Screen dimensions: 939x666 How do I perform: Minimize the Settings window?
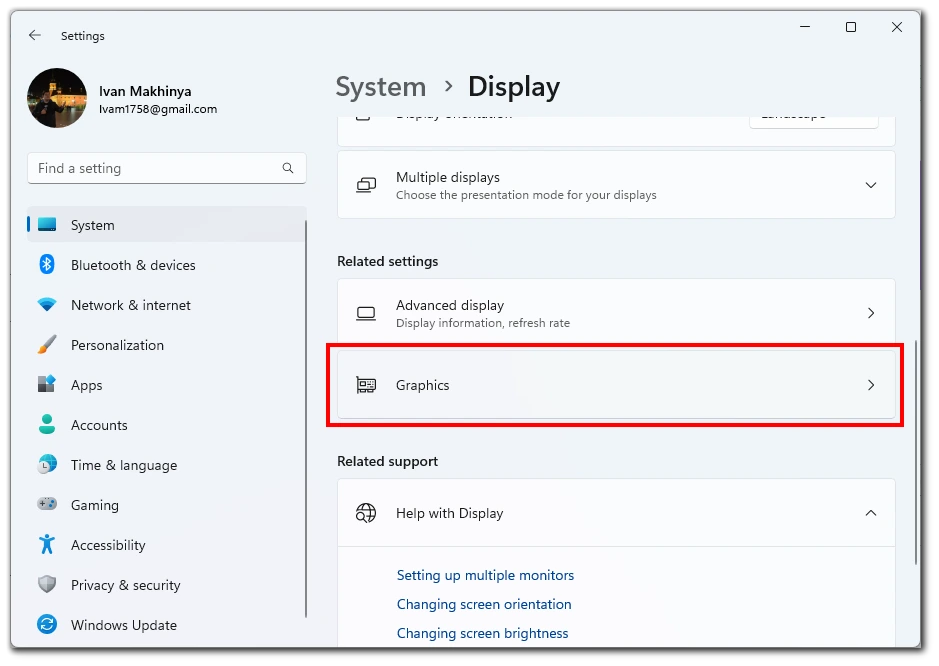click(x=805, y=27)
